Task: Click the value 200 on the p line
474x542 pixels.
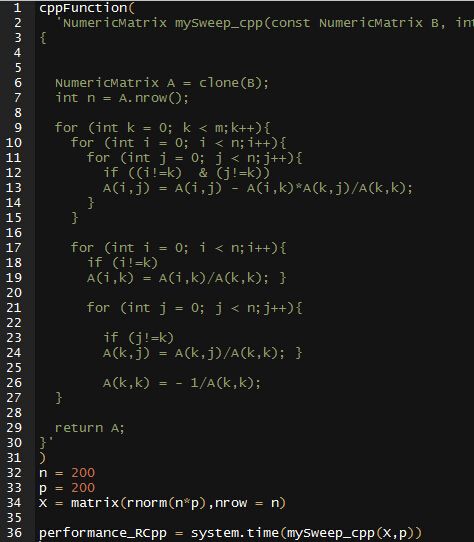Action: pyautogui.click(x=83, y=488)
